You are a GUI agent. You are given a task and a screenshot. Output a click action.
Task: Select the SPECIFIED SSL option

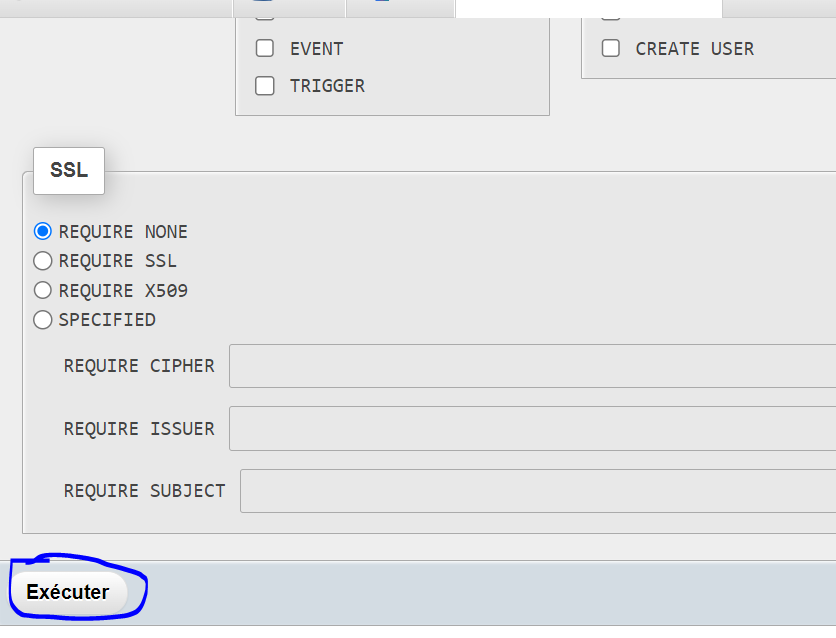point(42,319)
